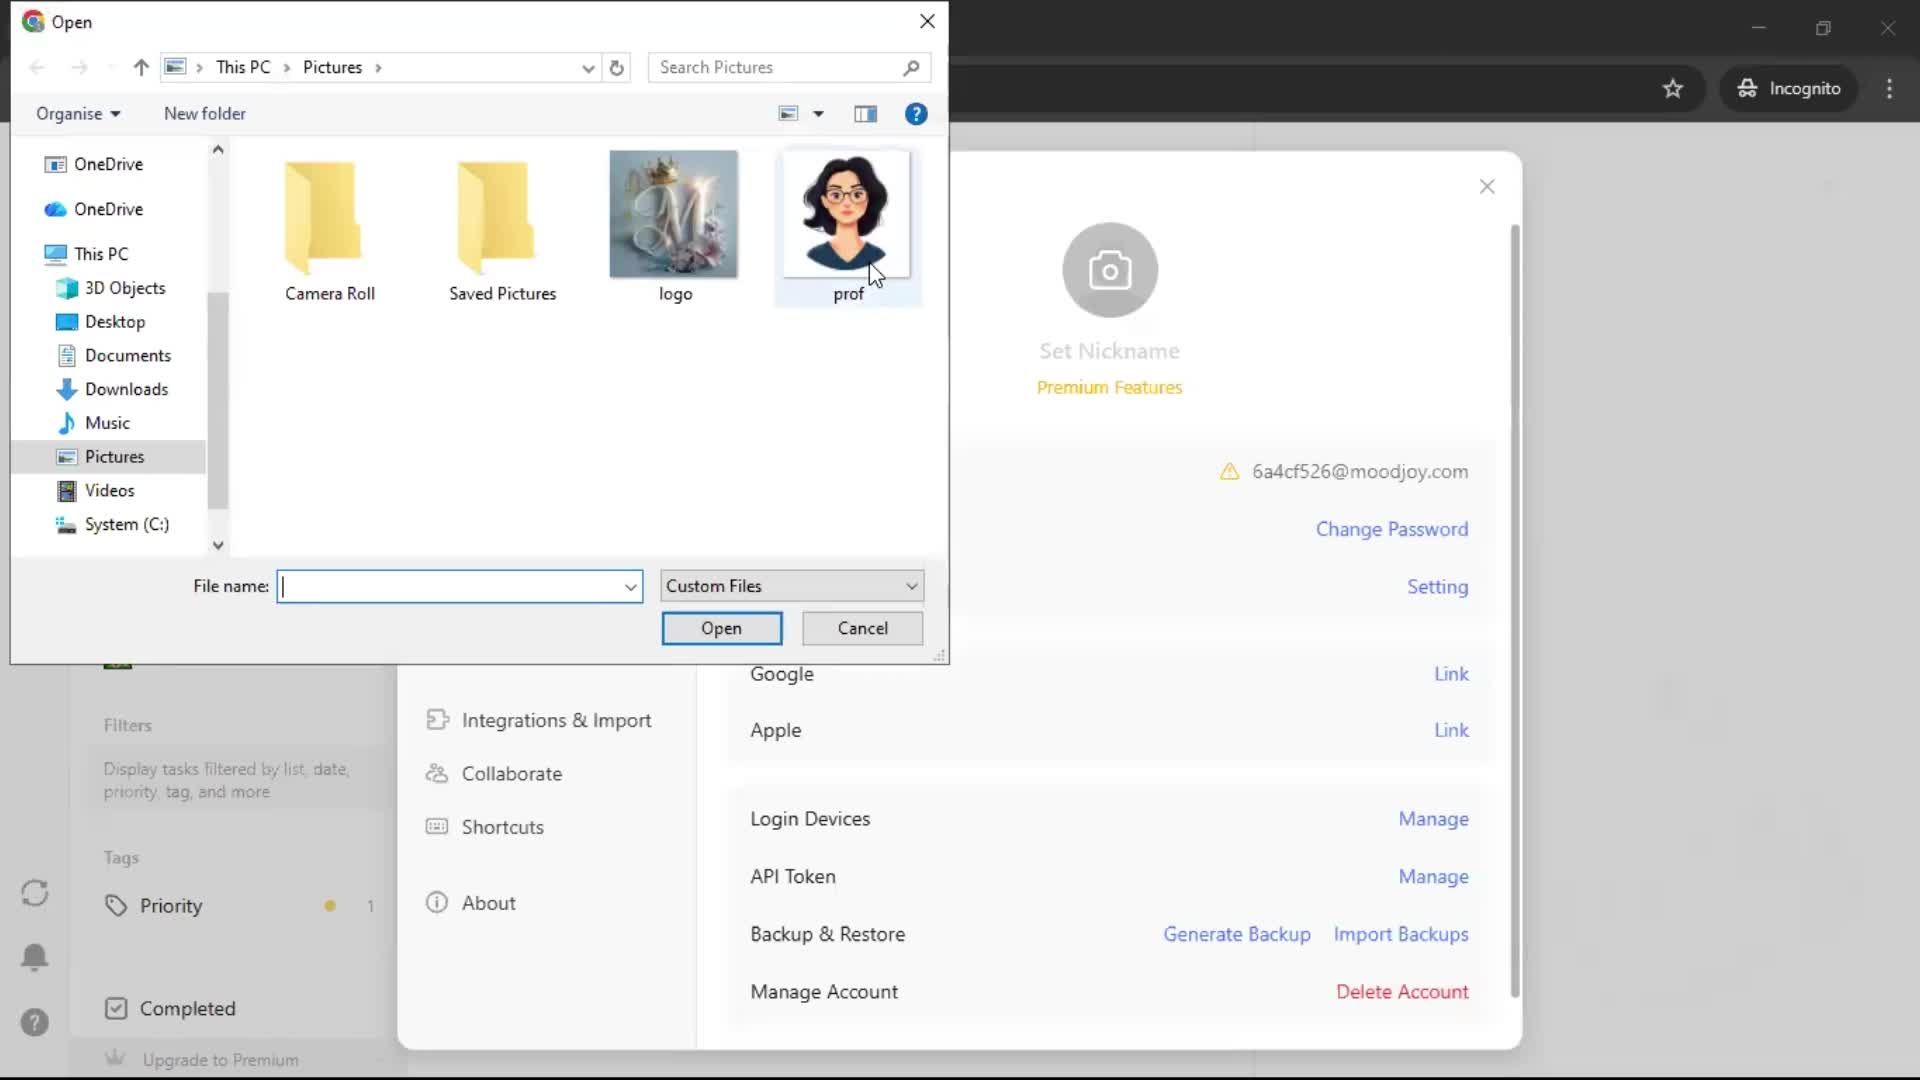The height and width of the screenshot is (1080, 1920).
Task: Click the Open button
Action: (x=721, y=628)
